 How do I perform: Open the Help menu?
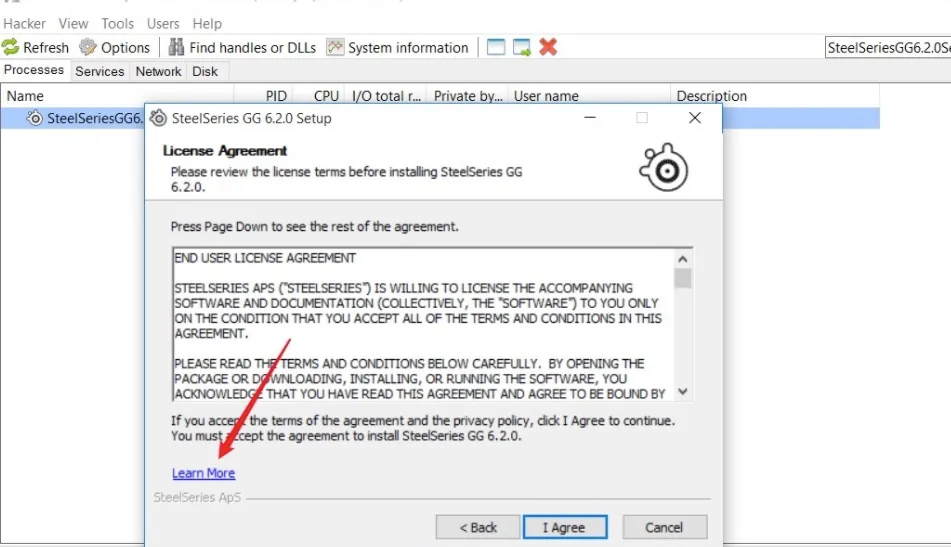pyautogui.click(x=207, y=24)
